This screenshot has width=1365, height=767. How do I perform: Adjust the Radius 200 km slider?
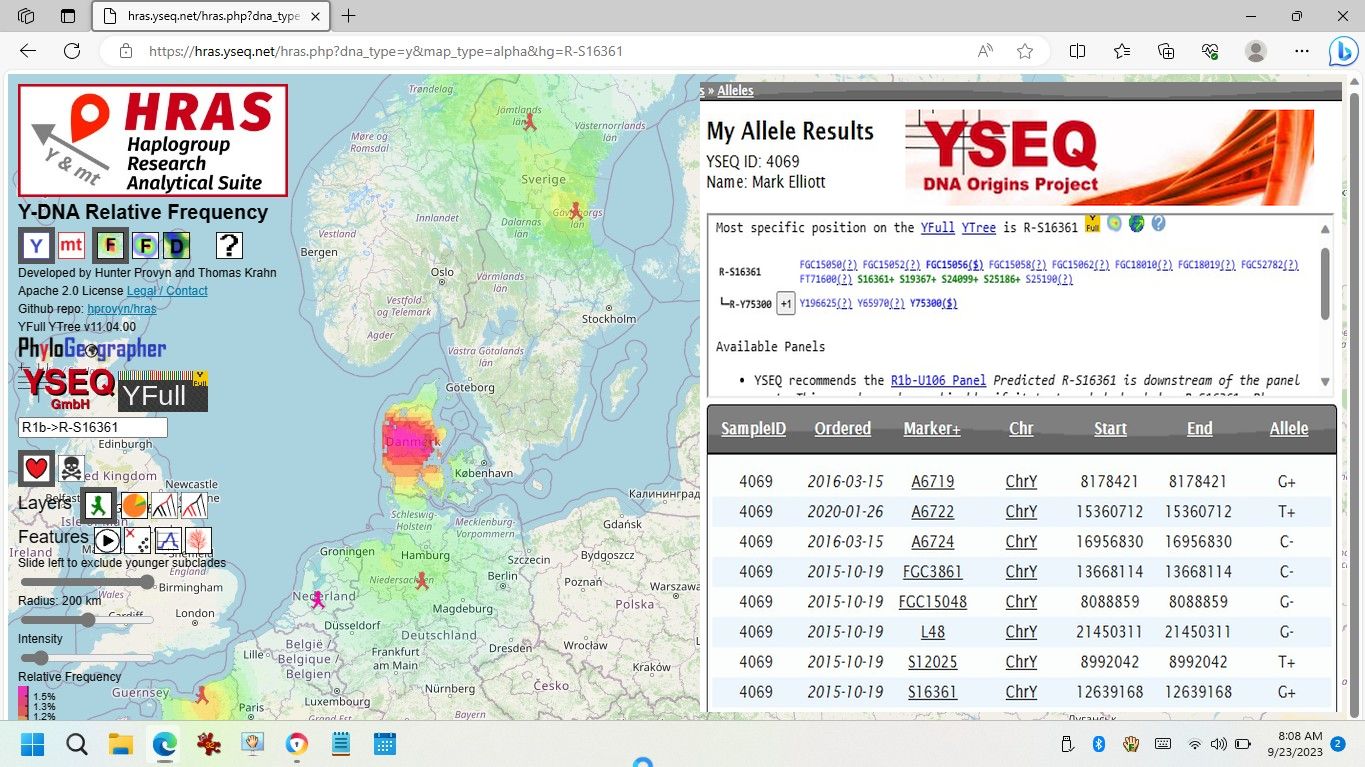tap(88, 620)
